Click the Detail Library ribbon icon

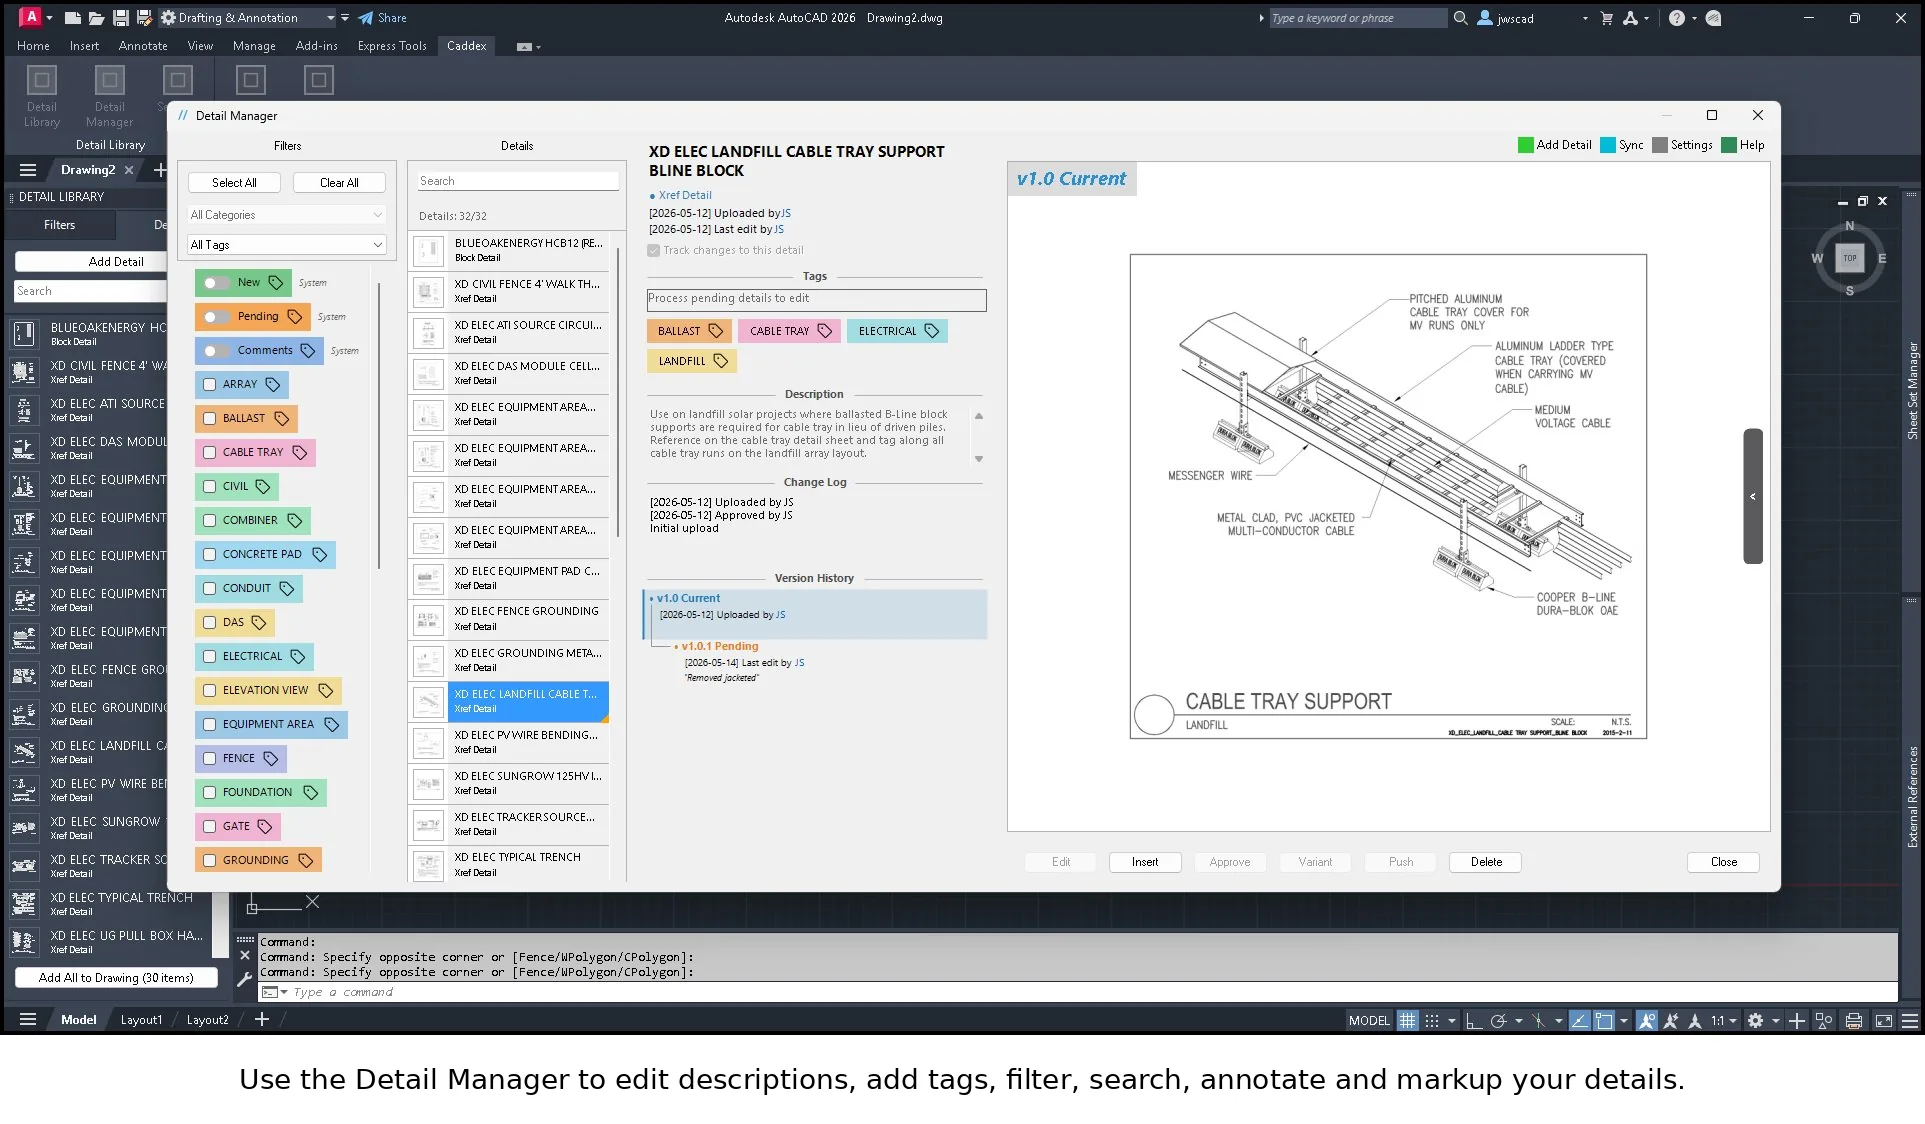(42, 80)
